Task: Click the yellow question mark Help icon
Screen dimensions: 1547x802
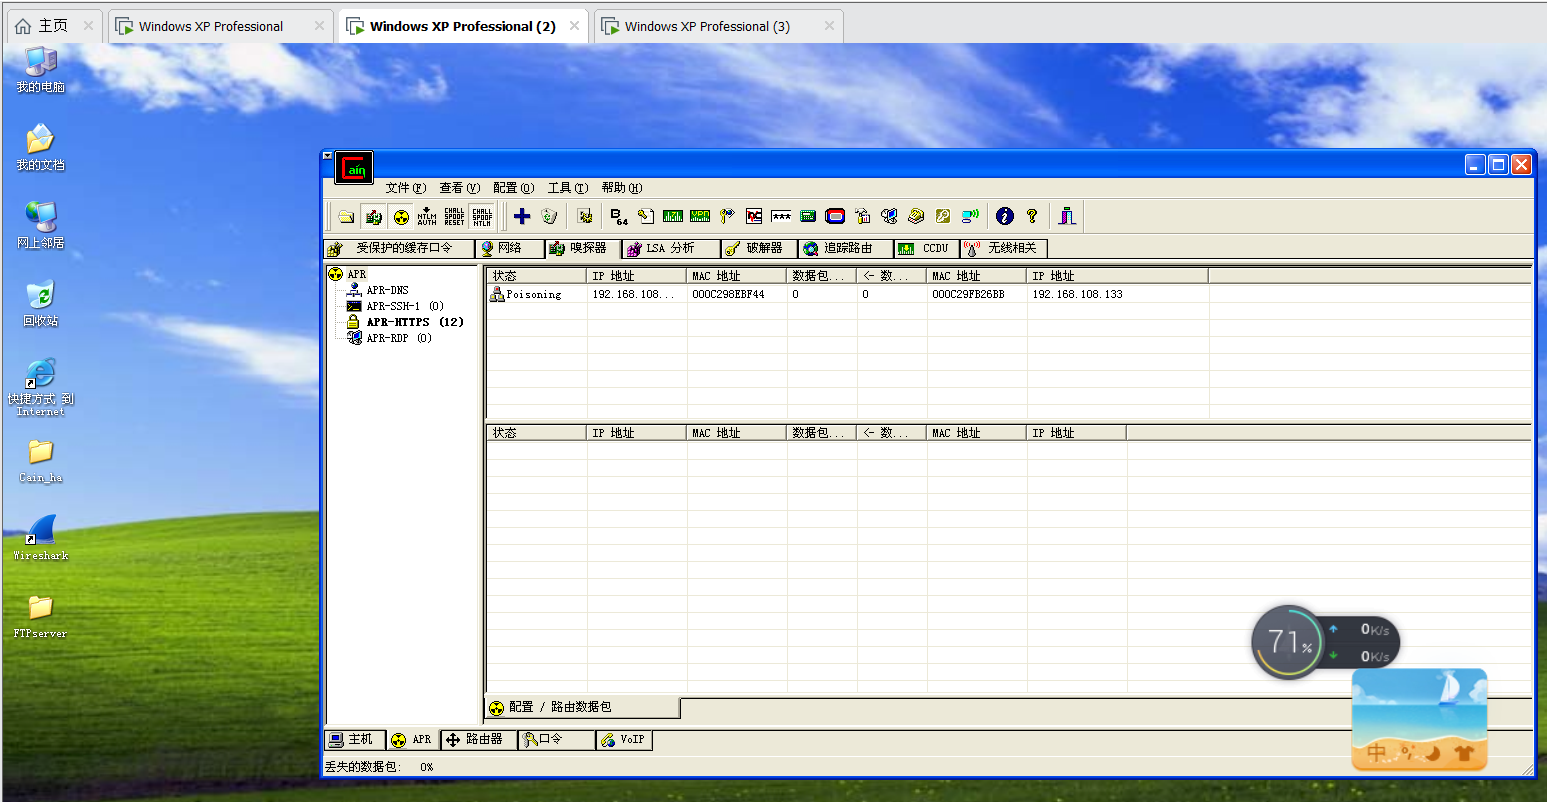Action: point(1032,216)
